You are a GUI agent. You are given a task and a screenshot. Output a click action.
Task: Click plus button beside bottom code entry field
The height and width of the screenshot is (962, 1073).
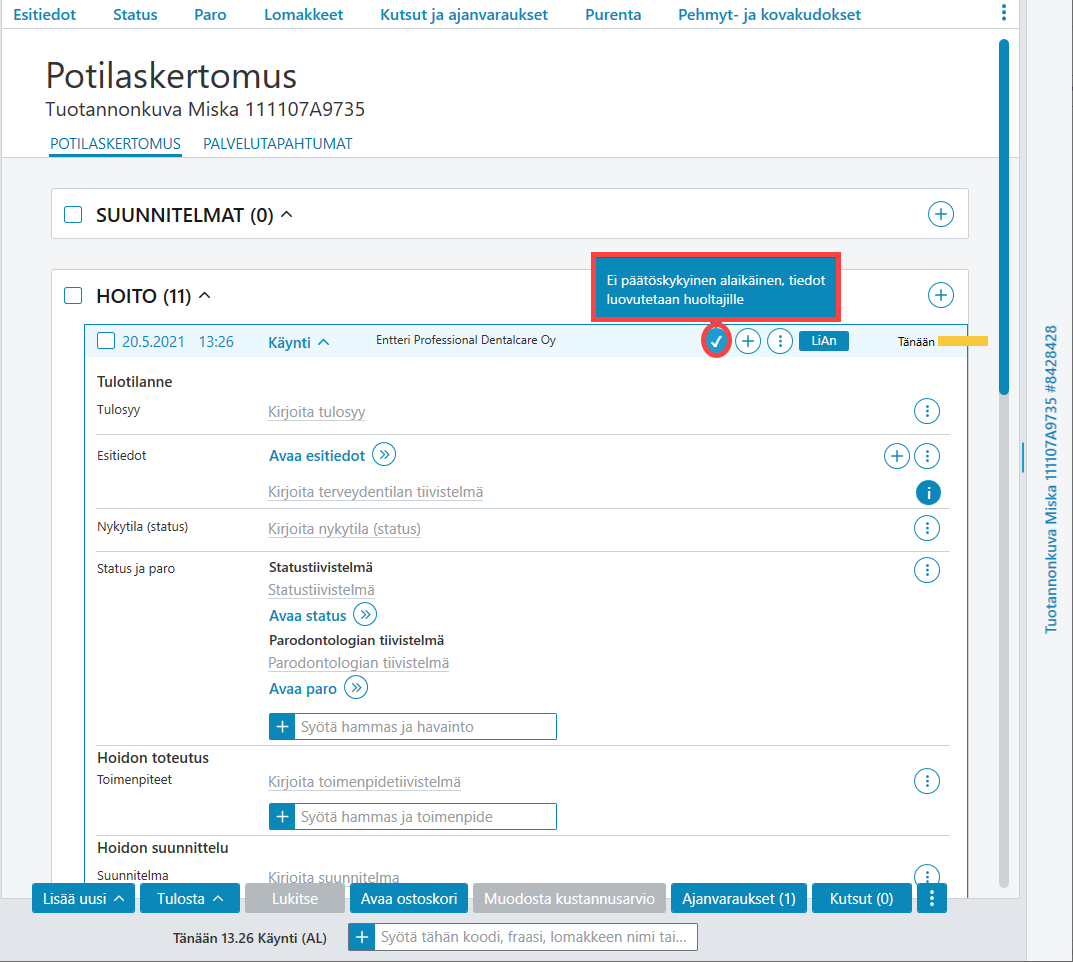361,937
